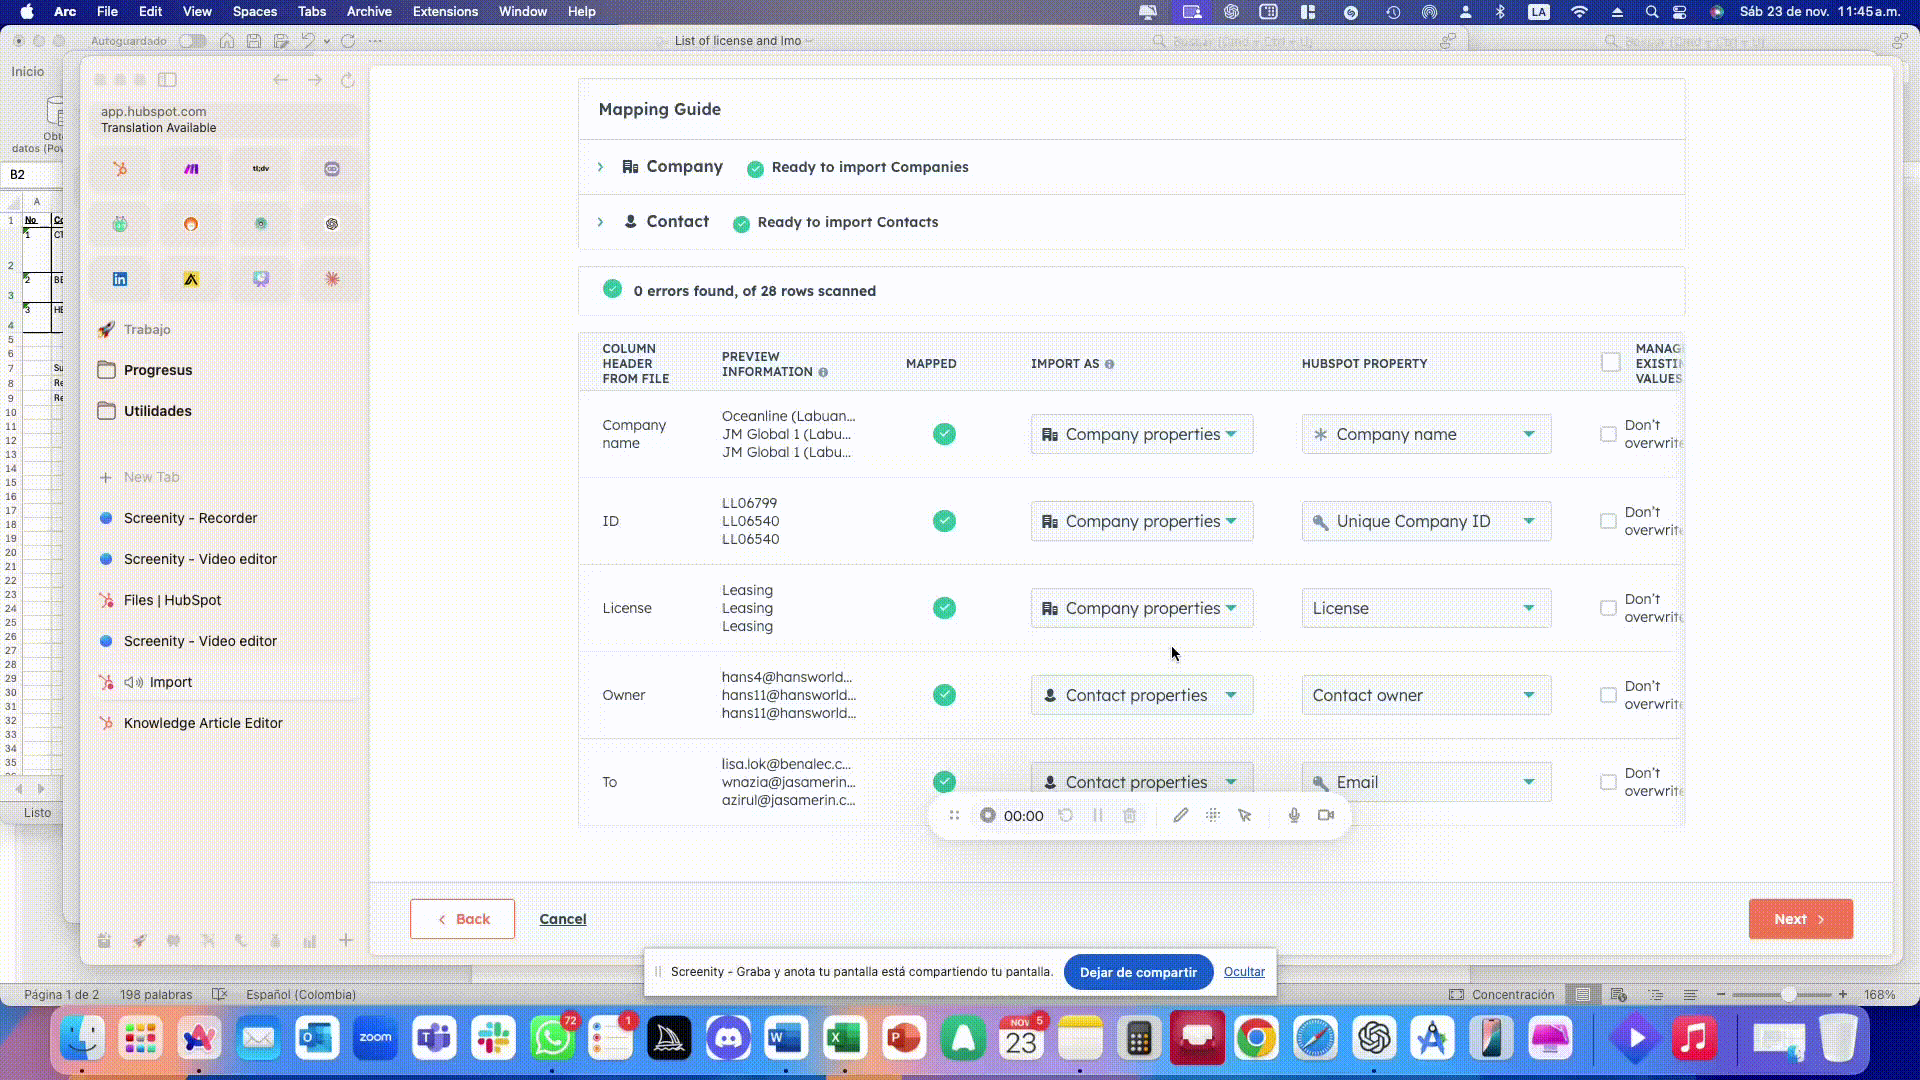1920x1080 pixels.
Task: Check Don't overwrite for Company name row
Action: pyautogui.click(x=1608, y=434)
